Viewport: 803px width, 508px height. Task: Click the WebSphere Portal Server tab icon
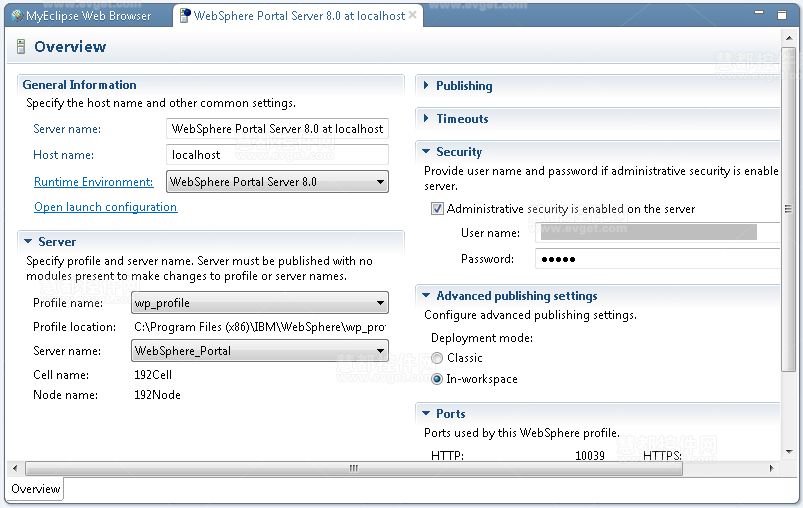pyautogui.click(x=184, y=16)
